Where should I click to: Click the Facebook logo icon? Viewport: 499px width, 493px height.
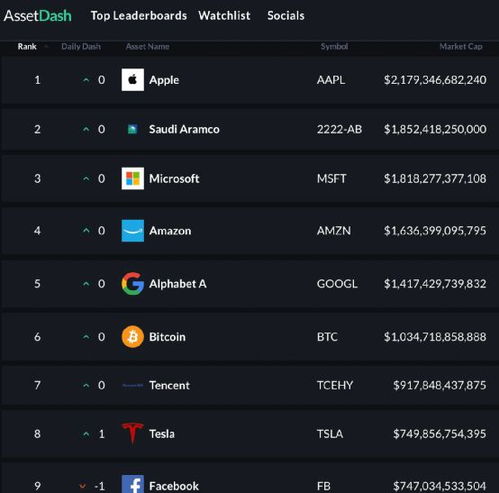tap(133, 484)
